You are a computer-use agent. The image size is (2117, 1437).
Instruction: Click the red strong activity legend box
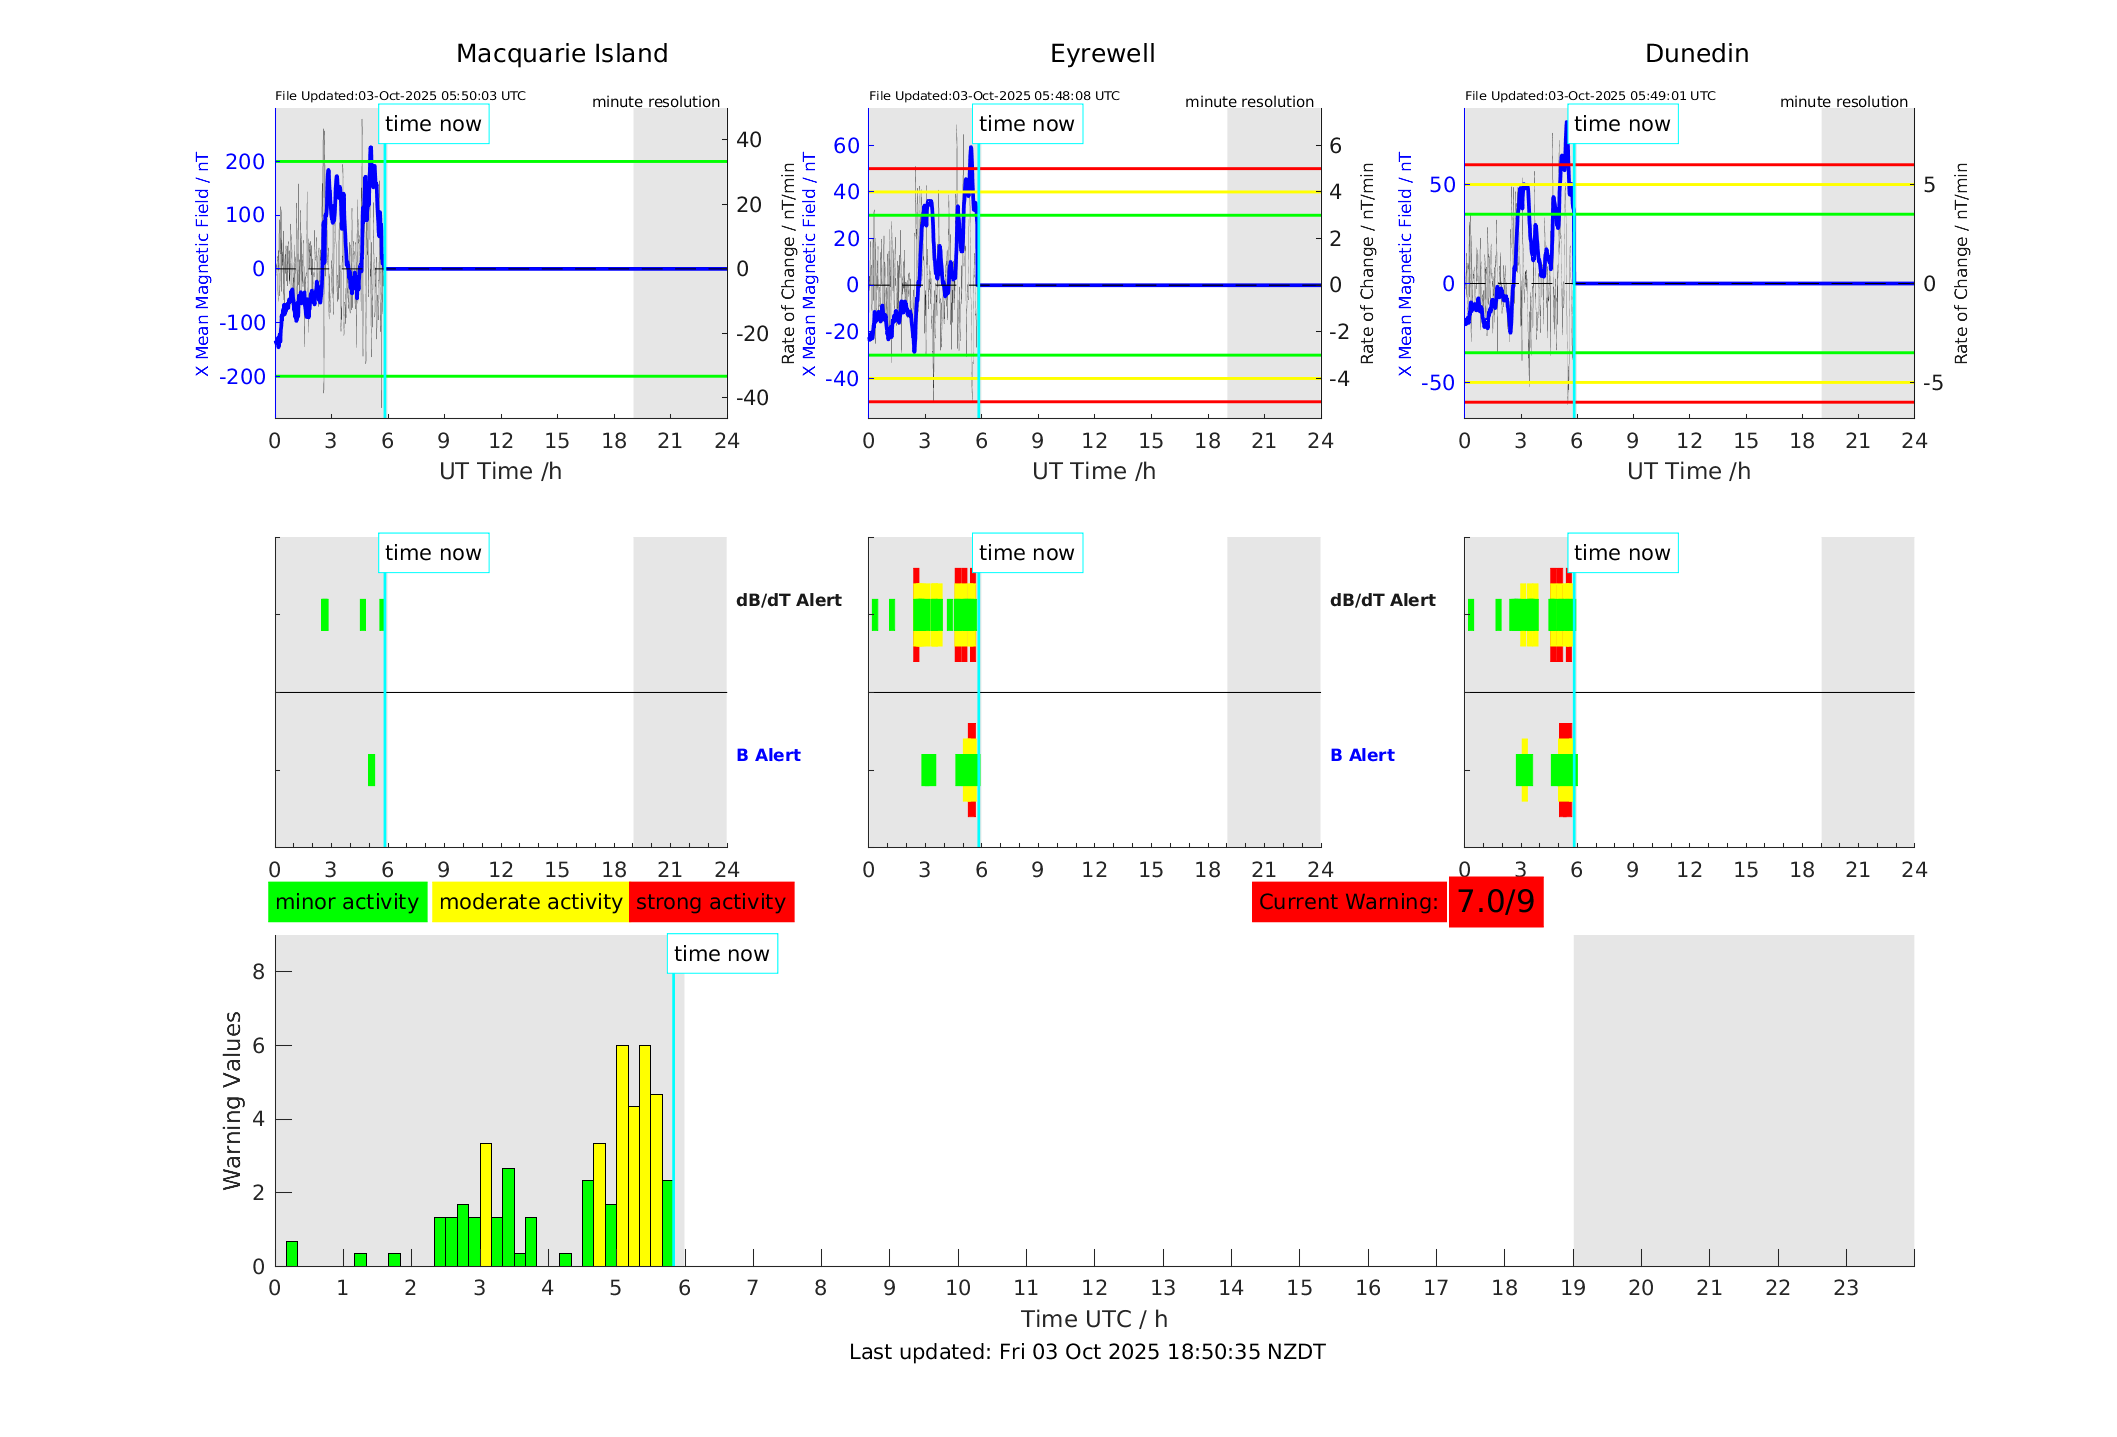coord(711,902)
